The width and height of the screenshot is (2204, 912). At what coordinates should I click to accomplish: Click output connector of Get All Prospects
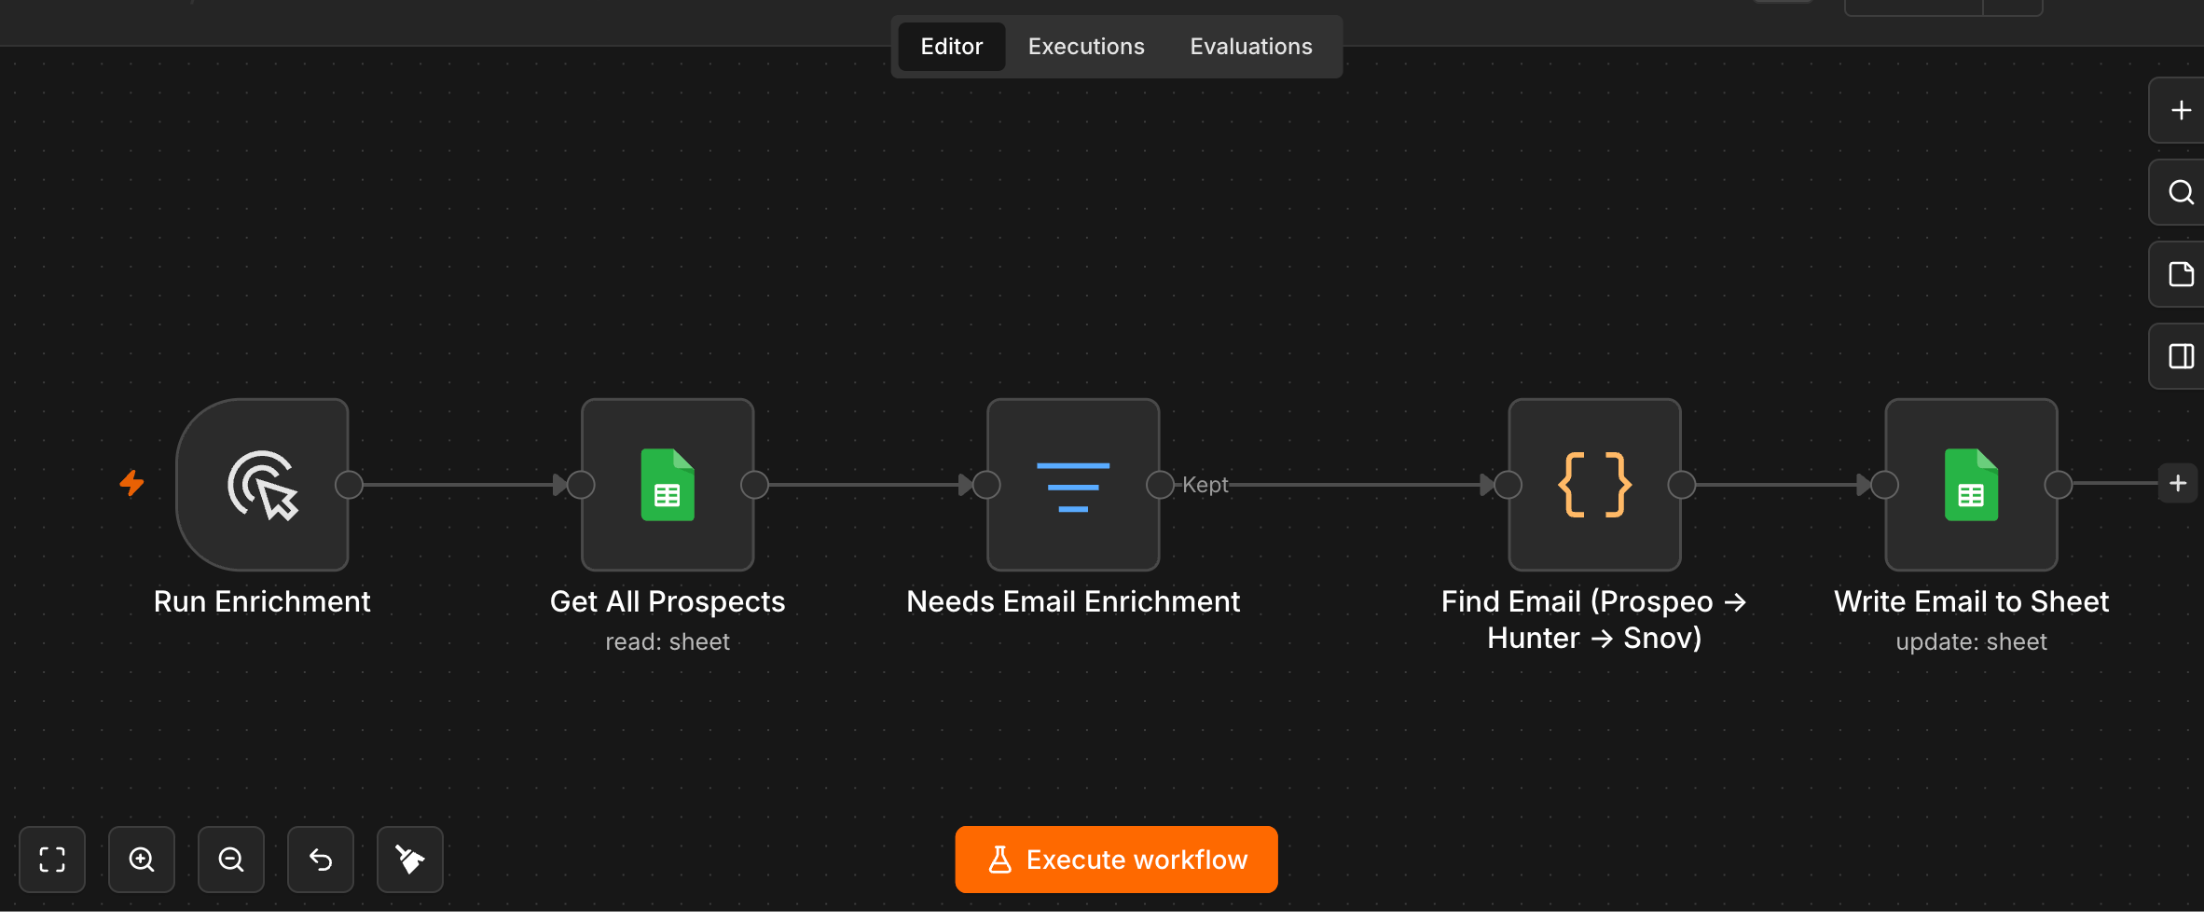(754, 485)
